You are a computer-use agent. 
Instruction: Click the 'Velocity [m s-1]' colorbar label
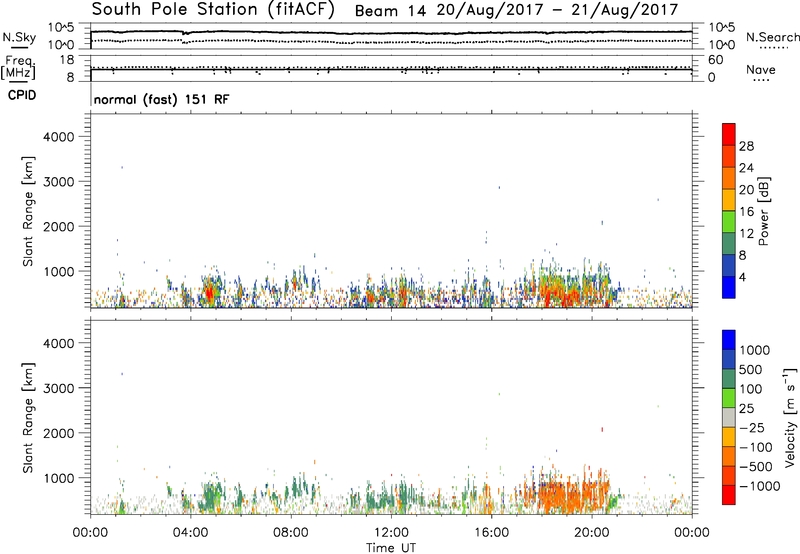(790, 417)
